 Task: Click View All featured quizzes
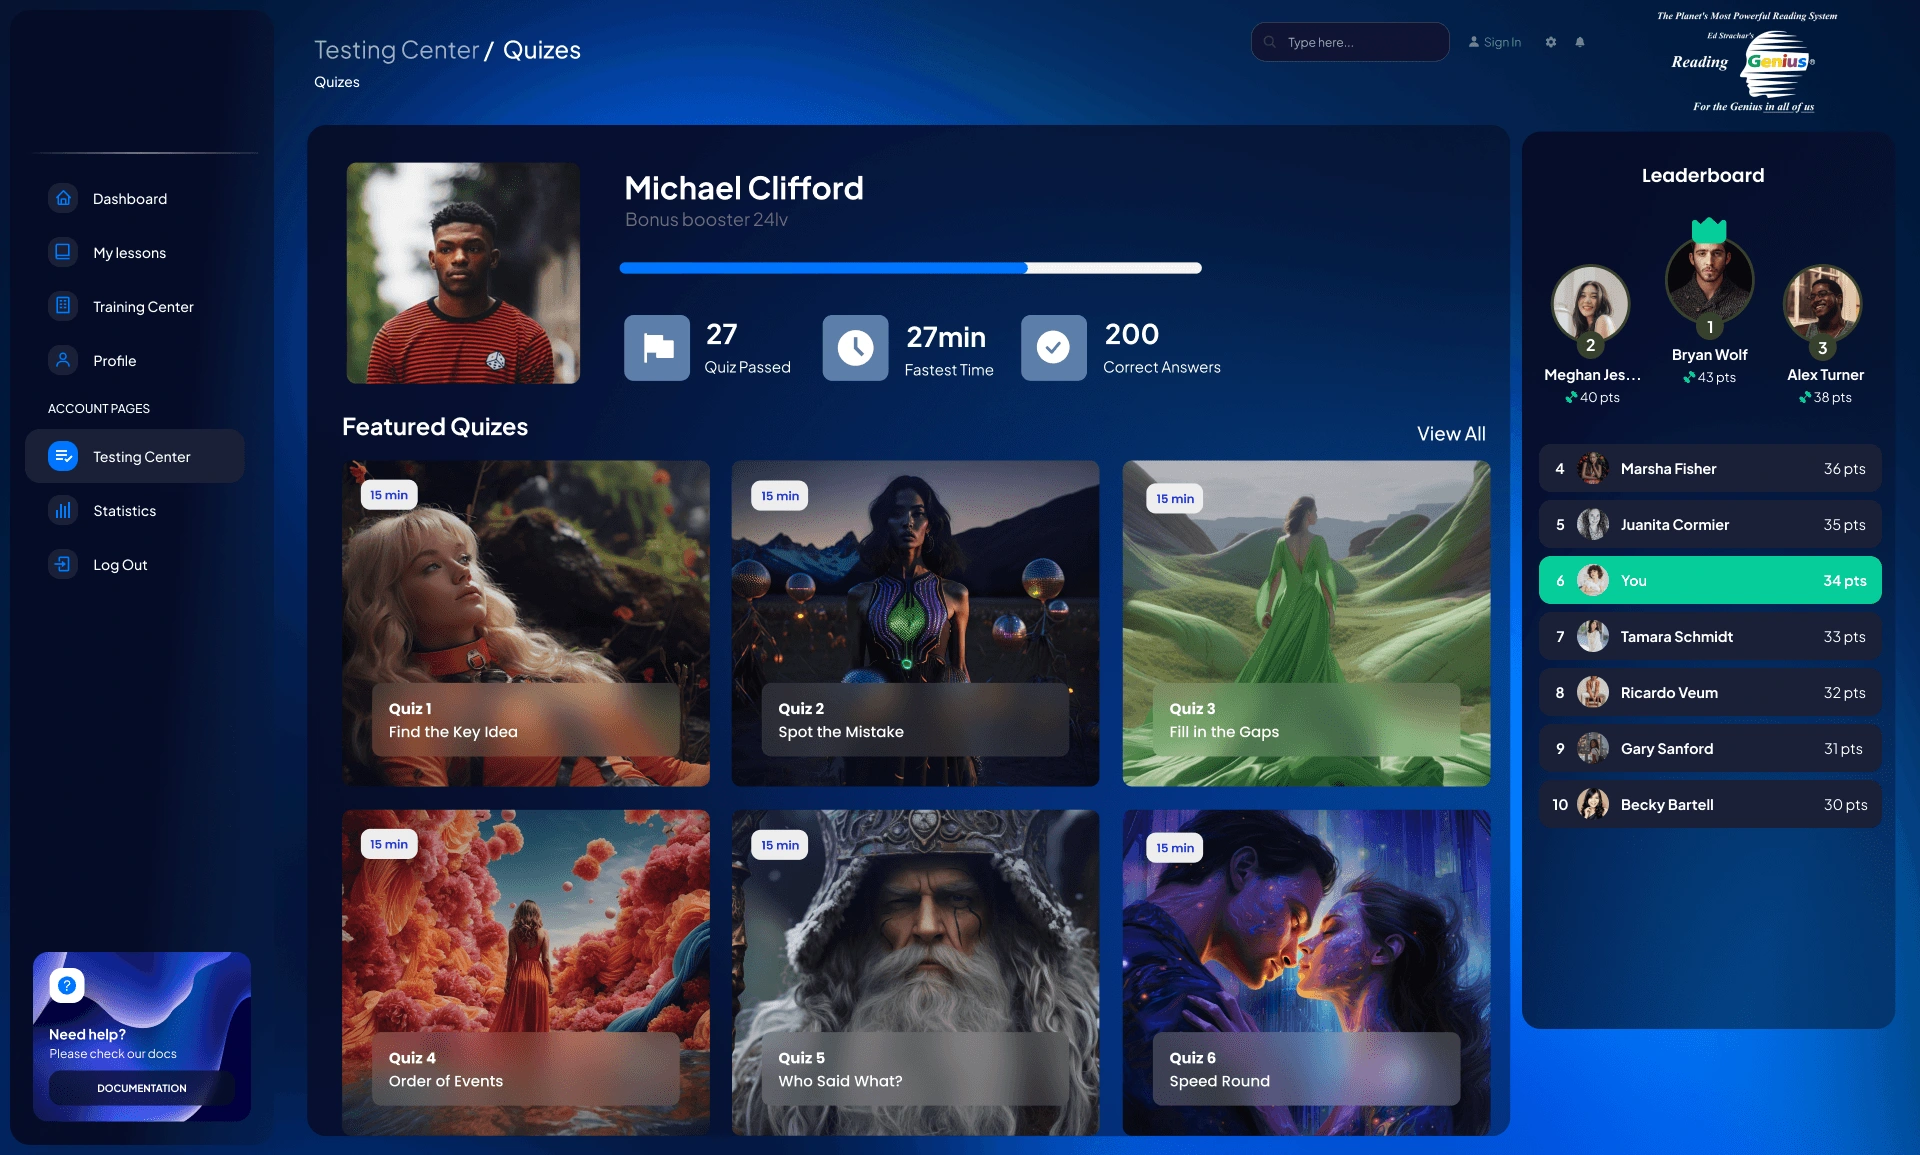coord(1450,434)
